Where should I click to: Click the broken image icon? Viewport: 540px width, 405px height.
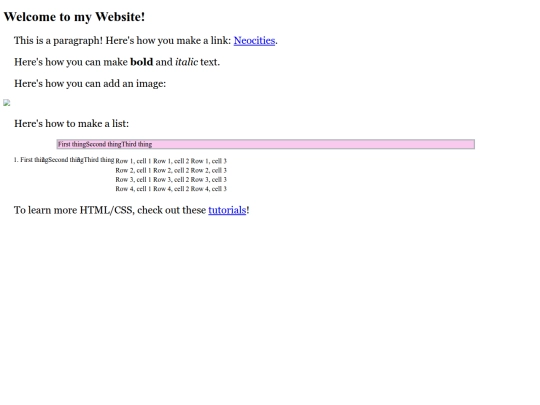click(7, 103)
